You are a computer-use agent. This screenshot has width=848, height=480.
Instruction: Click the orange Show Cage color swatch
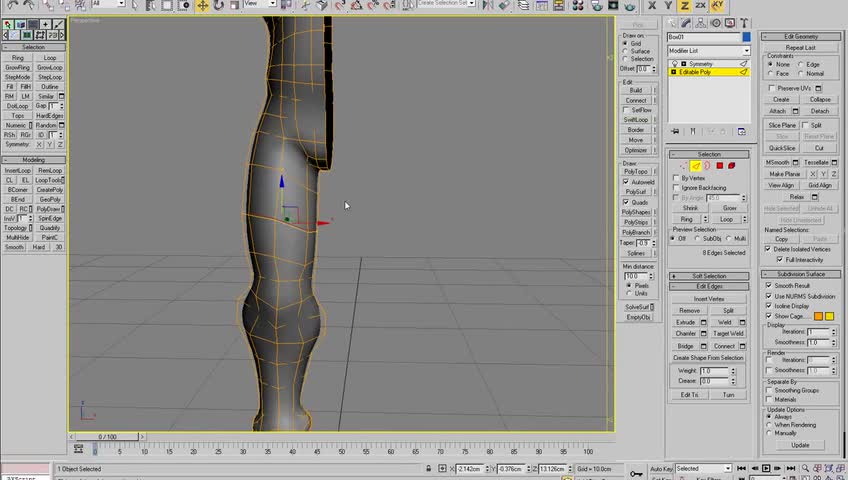pos(818,316)
